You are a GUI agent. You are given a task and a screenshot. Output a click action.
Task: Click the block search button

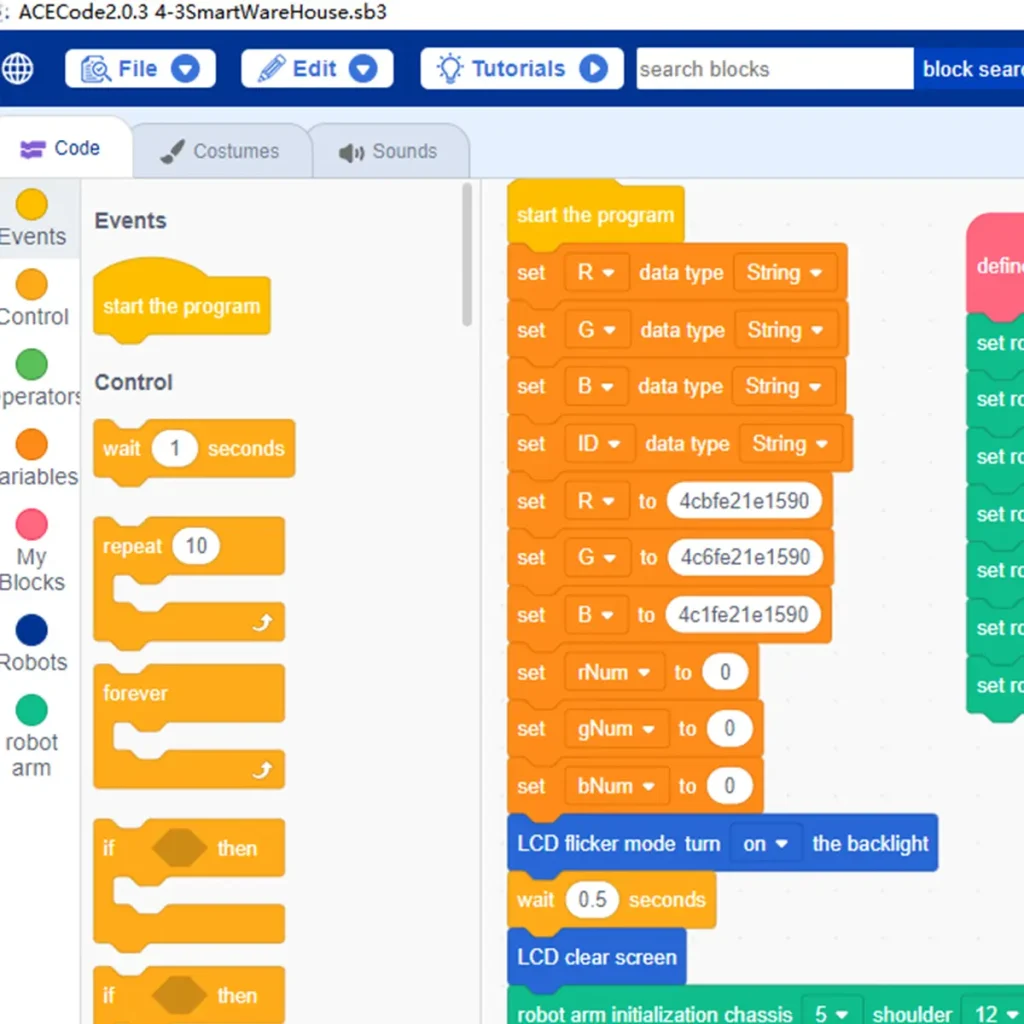pos(969,69)
